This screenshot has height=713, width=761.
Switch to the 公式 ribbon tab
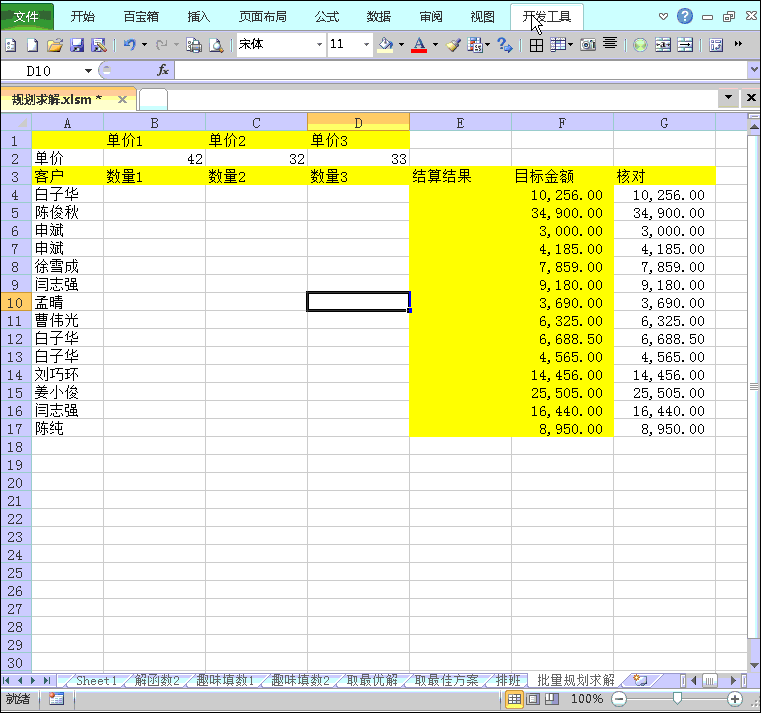coord(326,17)
